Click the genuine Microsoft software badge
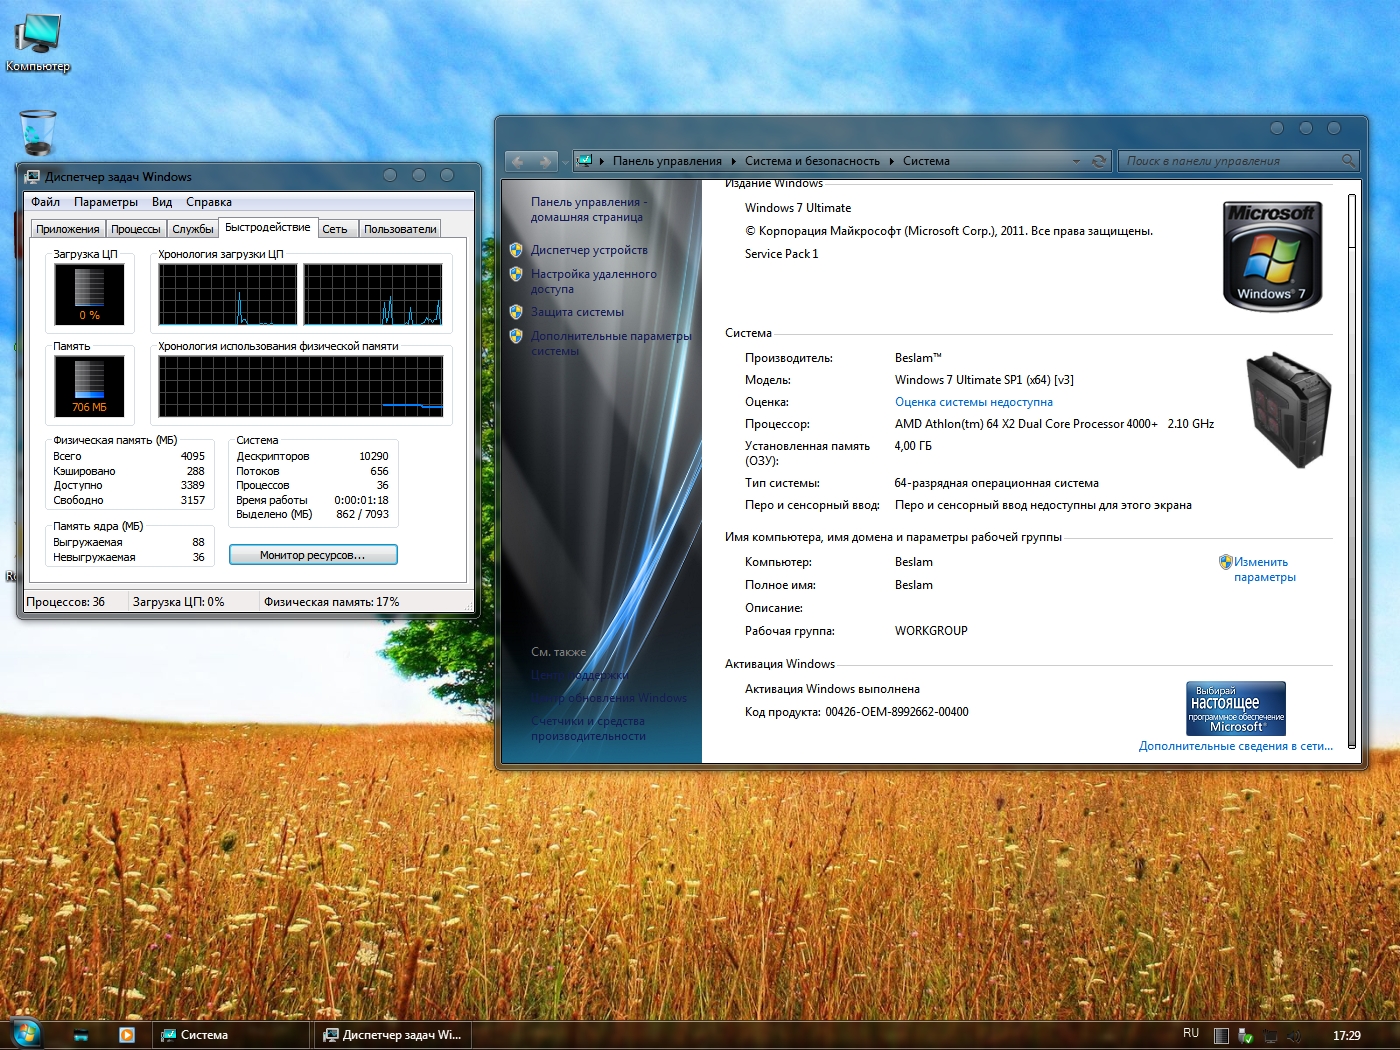Image resolution: width=1400 pixels, height=1050 pixels. coord(1236,709)
